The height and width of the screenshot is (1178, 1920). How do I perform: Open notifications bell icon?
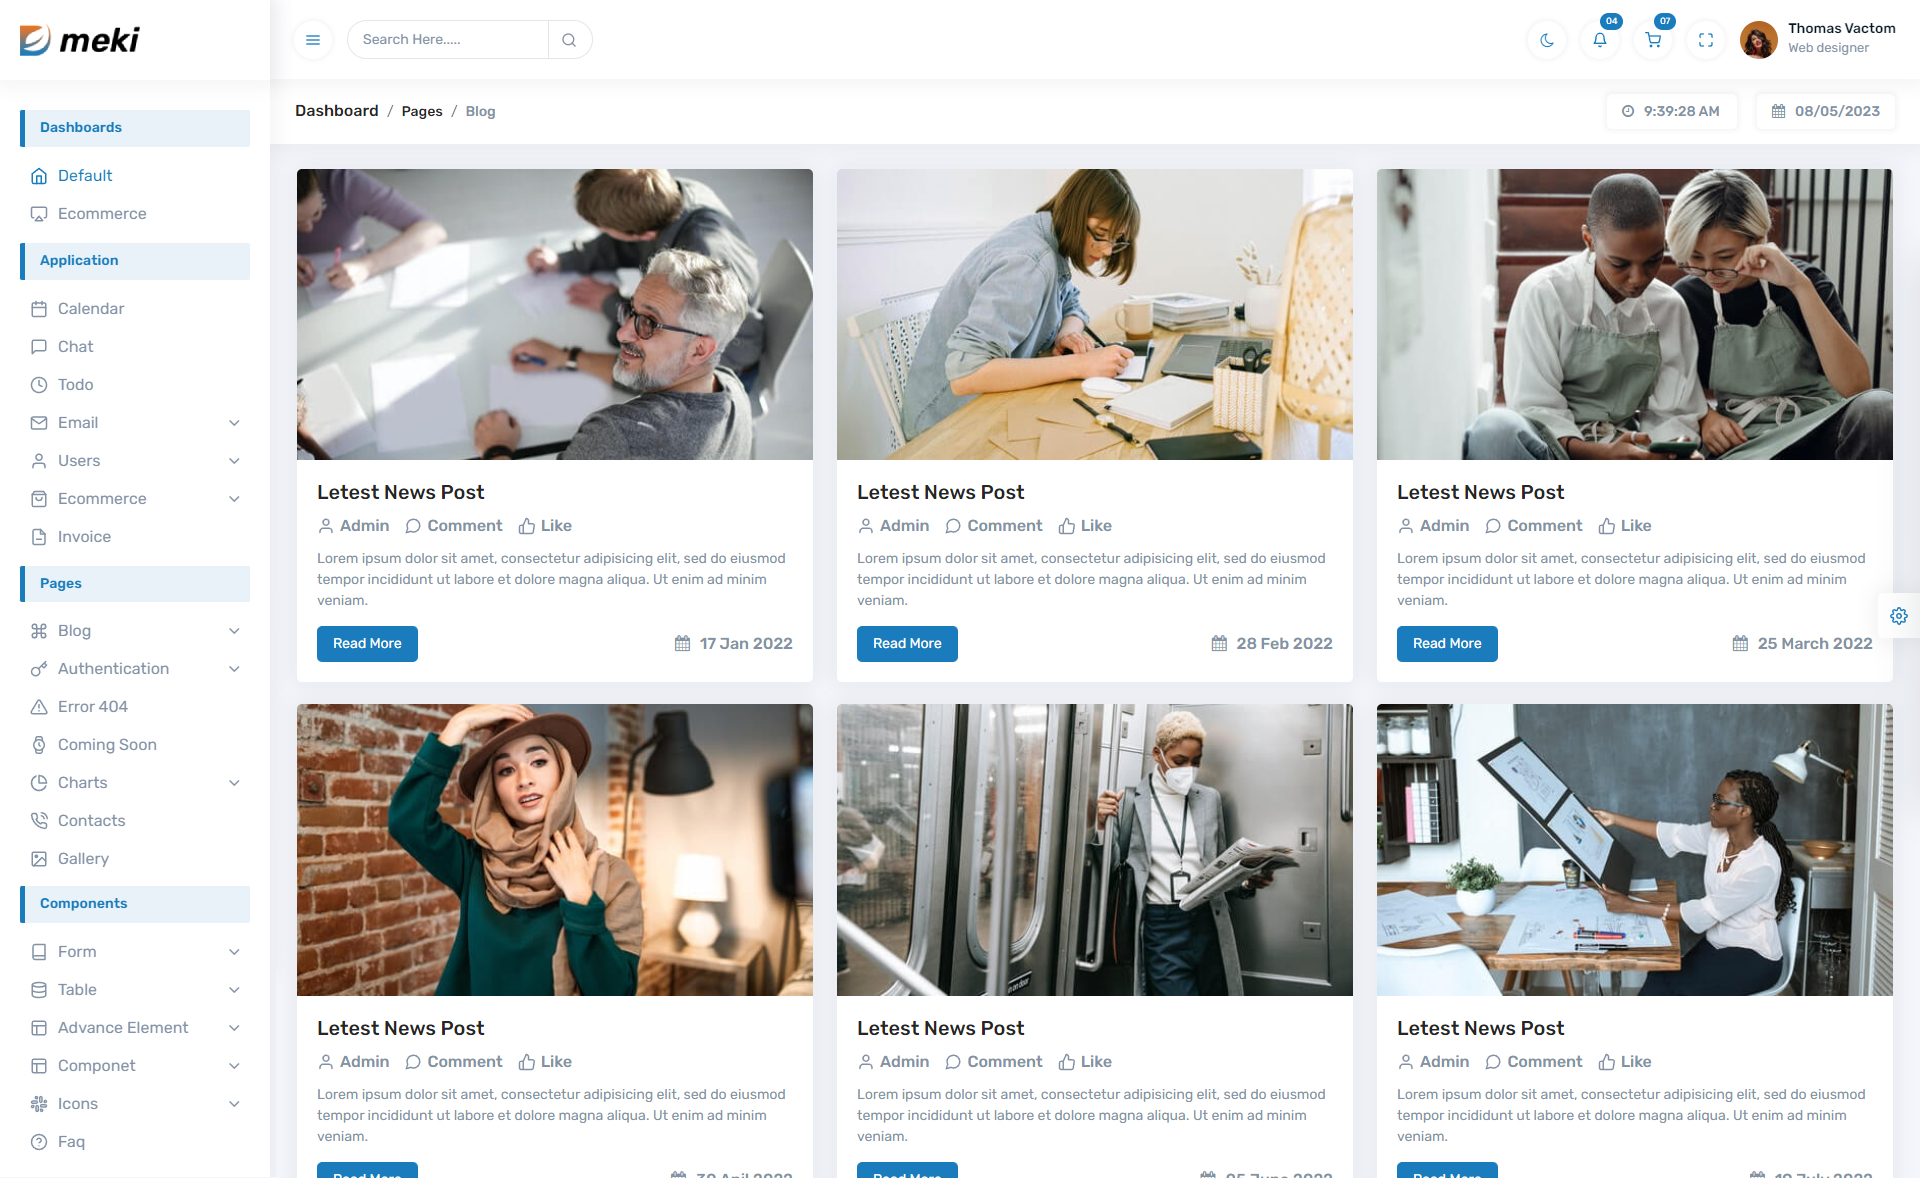coord(1600,40)
